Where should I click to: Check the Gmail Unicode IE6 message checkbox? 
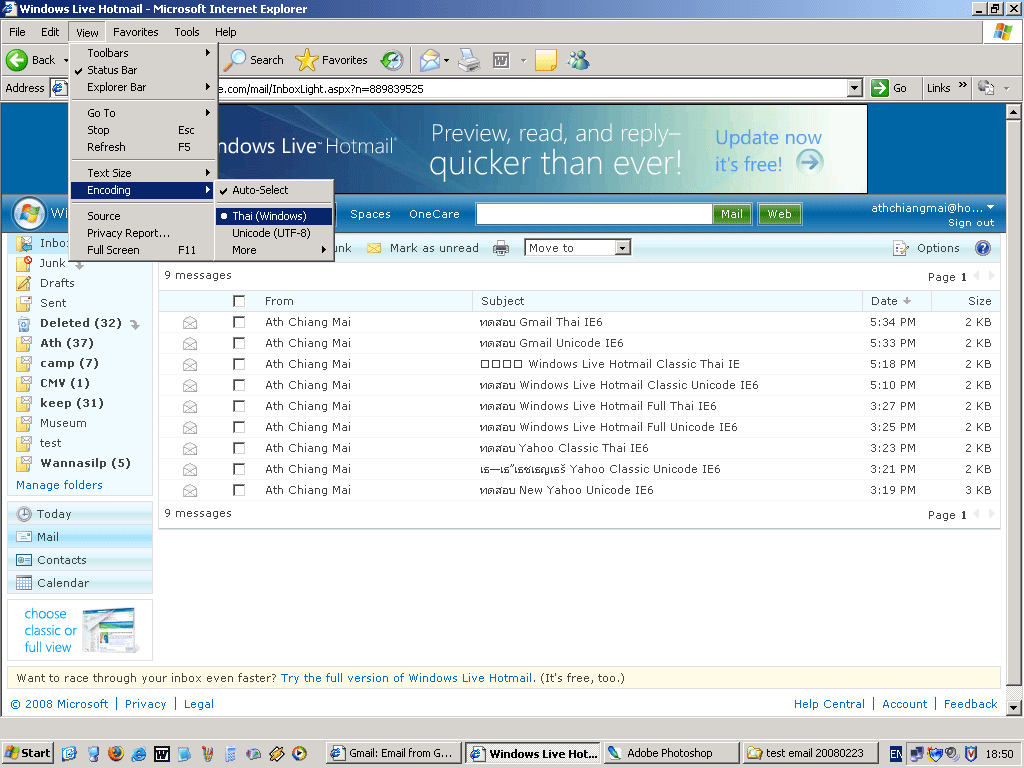pyautogui.click(x=239, y=343)
